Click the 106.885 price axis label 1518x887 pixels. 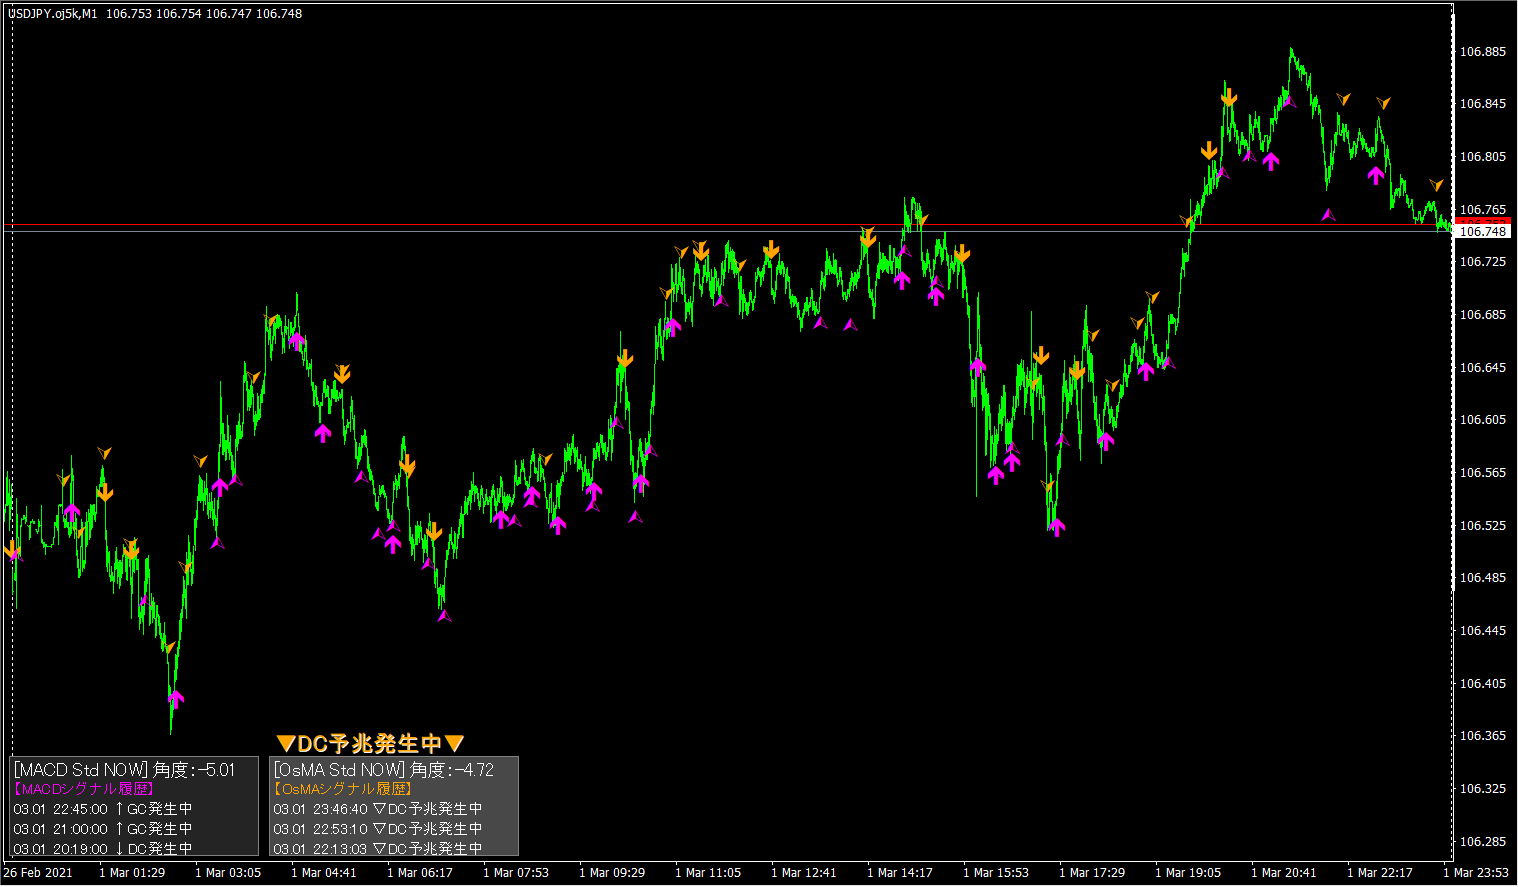(1483, 51)
